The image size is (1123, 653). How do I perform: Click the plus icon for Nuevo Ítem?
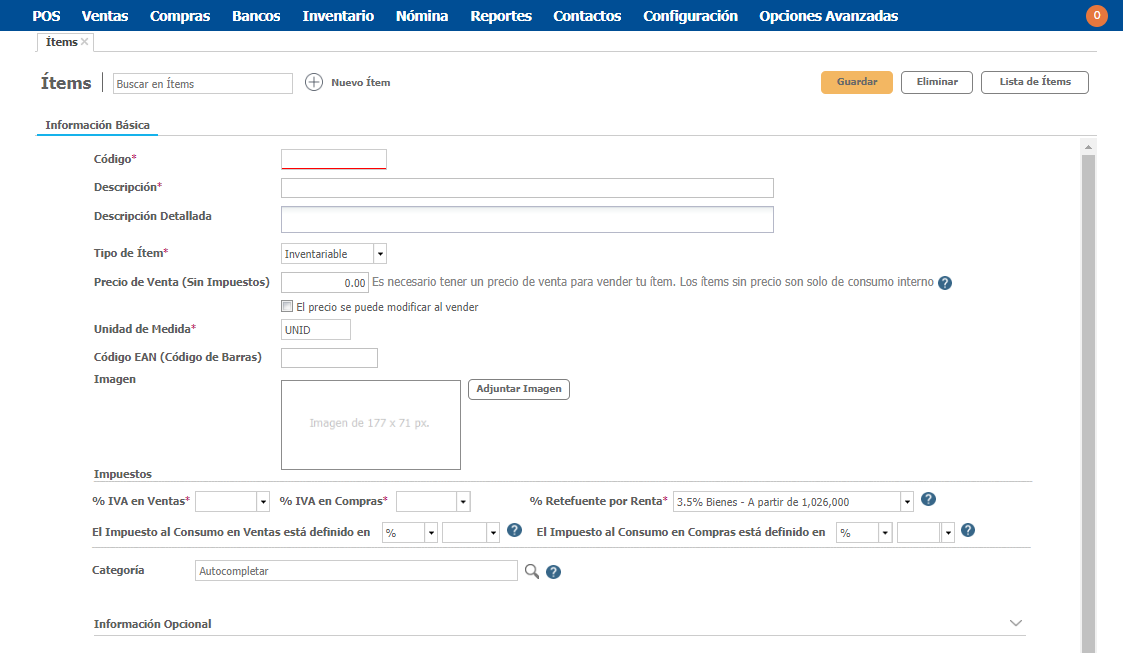point(314,83)
